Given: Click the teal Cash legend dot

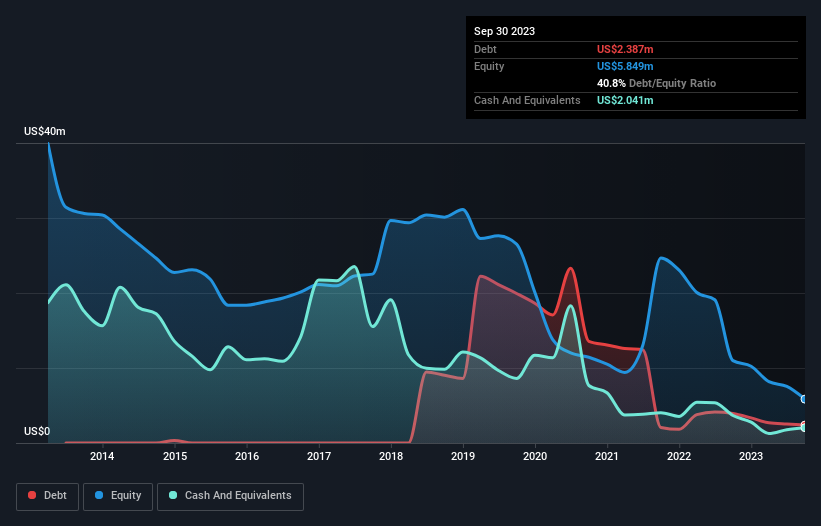Looking at the screenshot, I should point(173,495).
